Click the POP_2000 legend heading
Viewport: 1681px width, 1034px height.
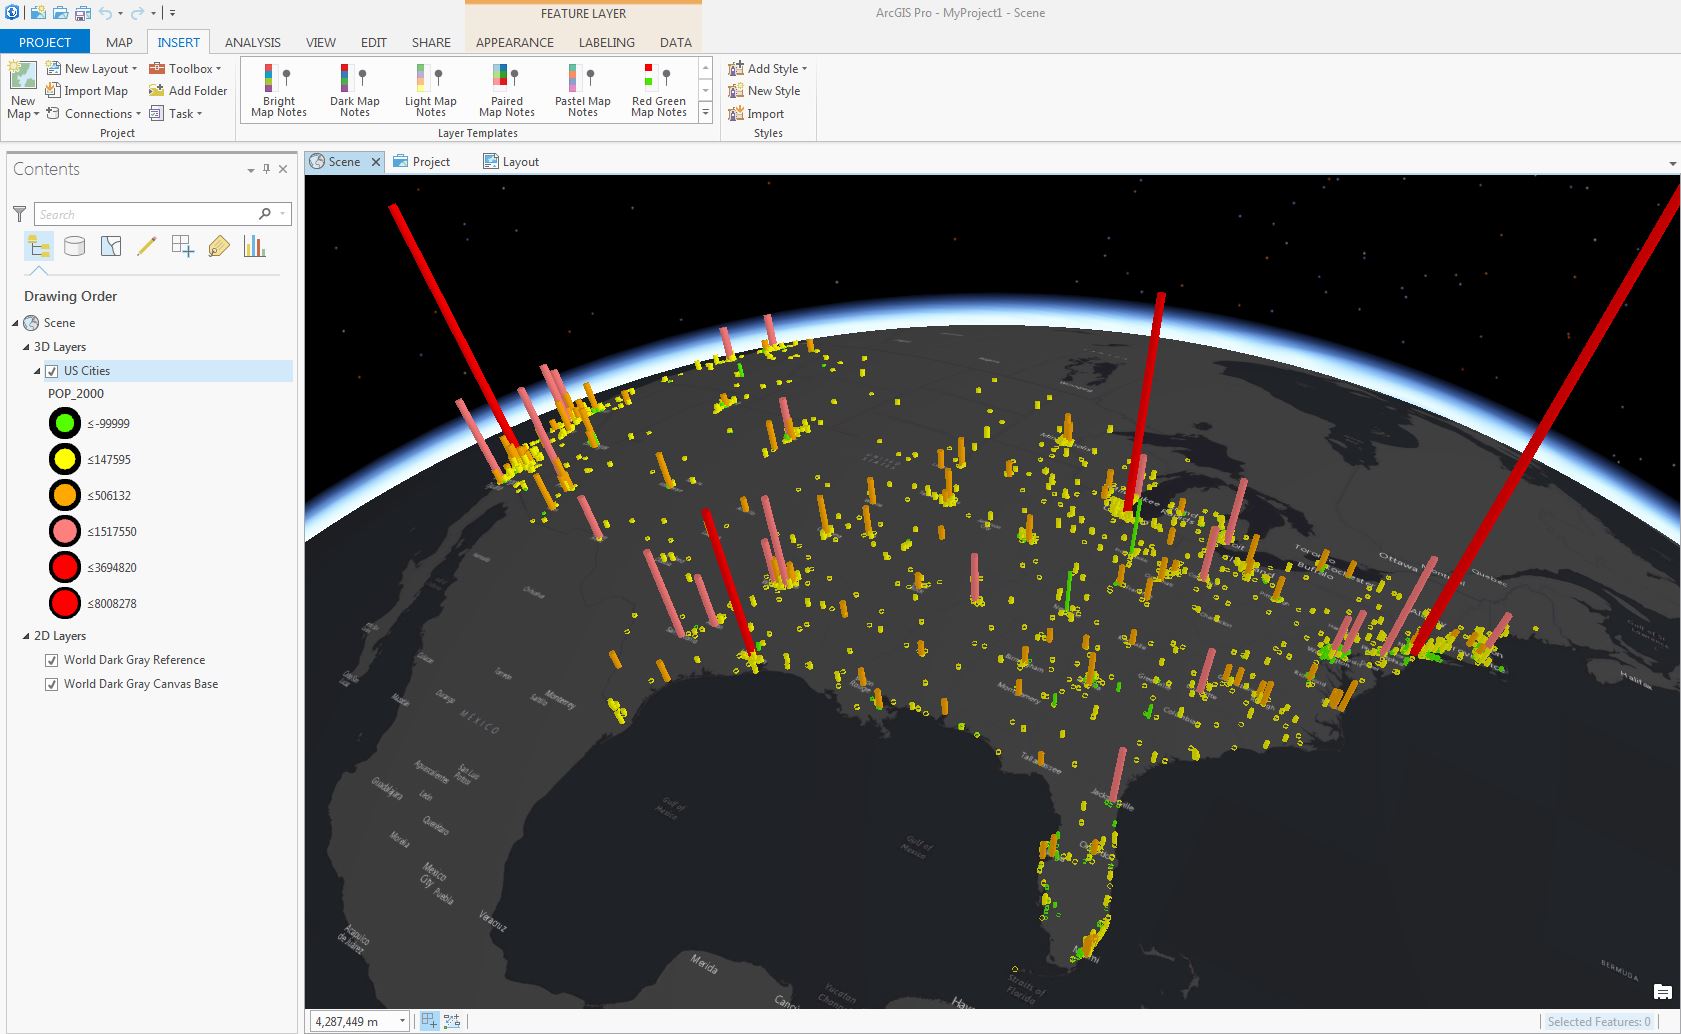[x=76, y=394]
